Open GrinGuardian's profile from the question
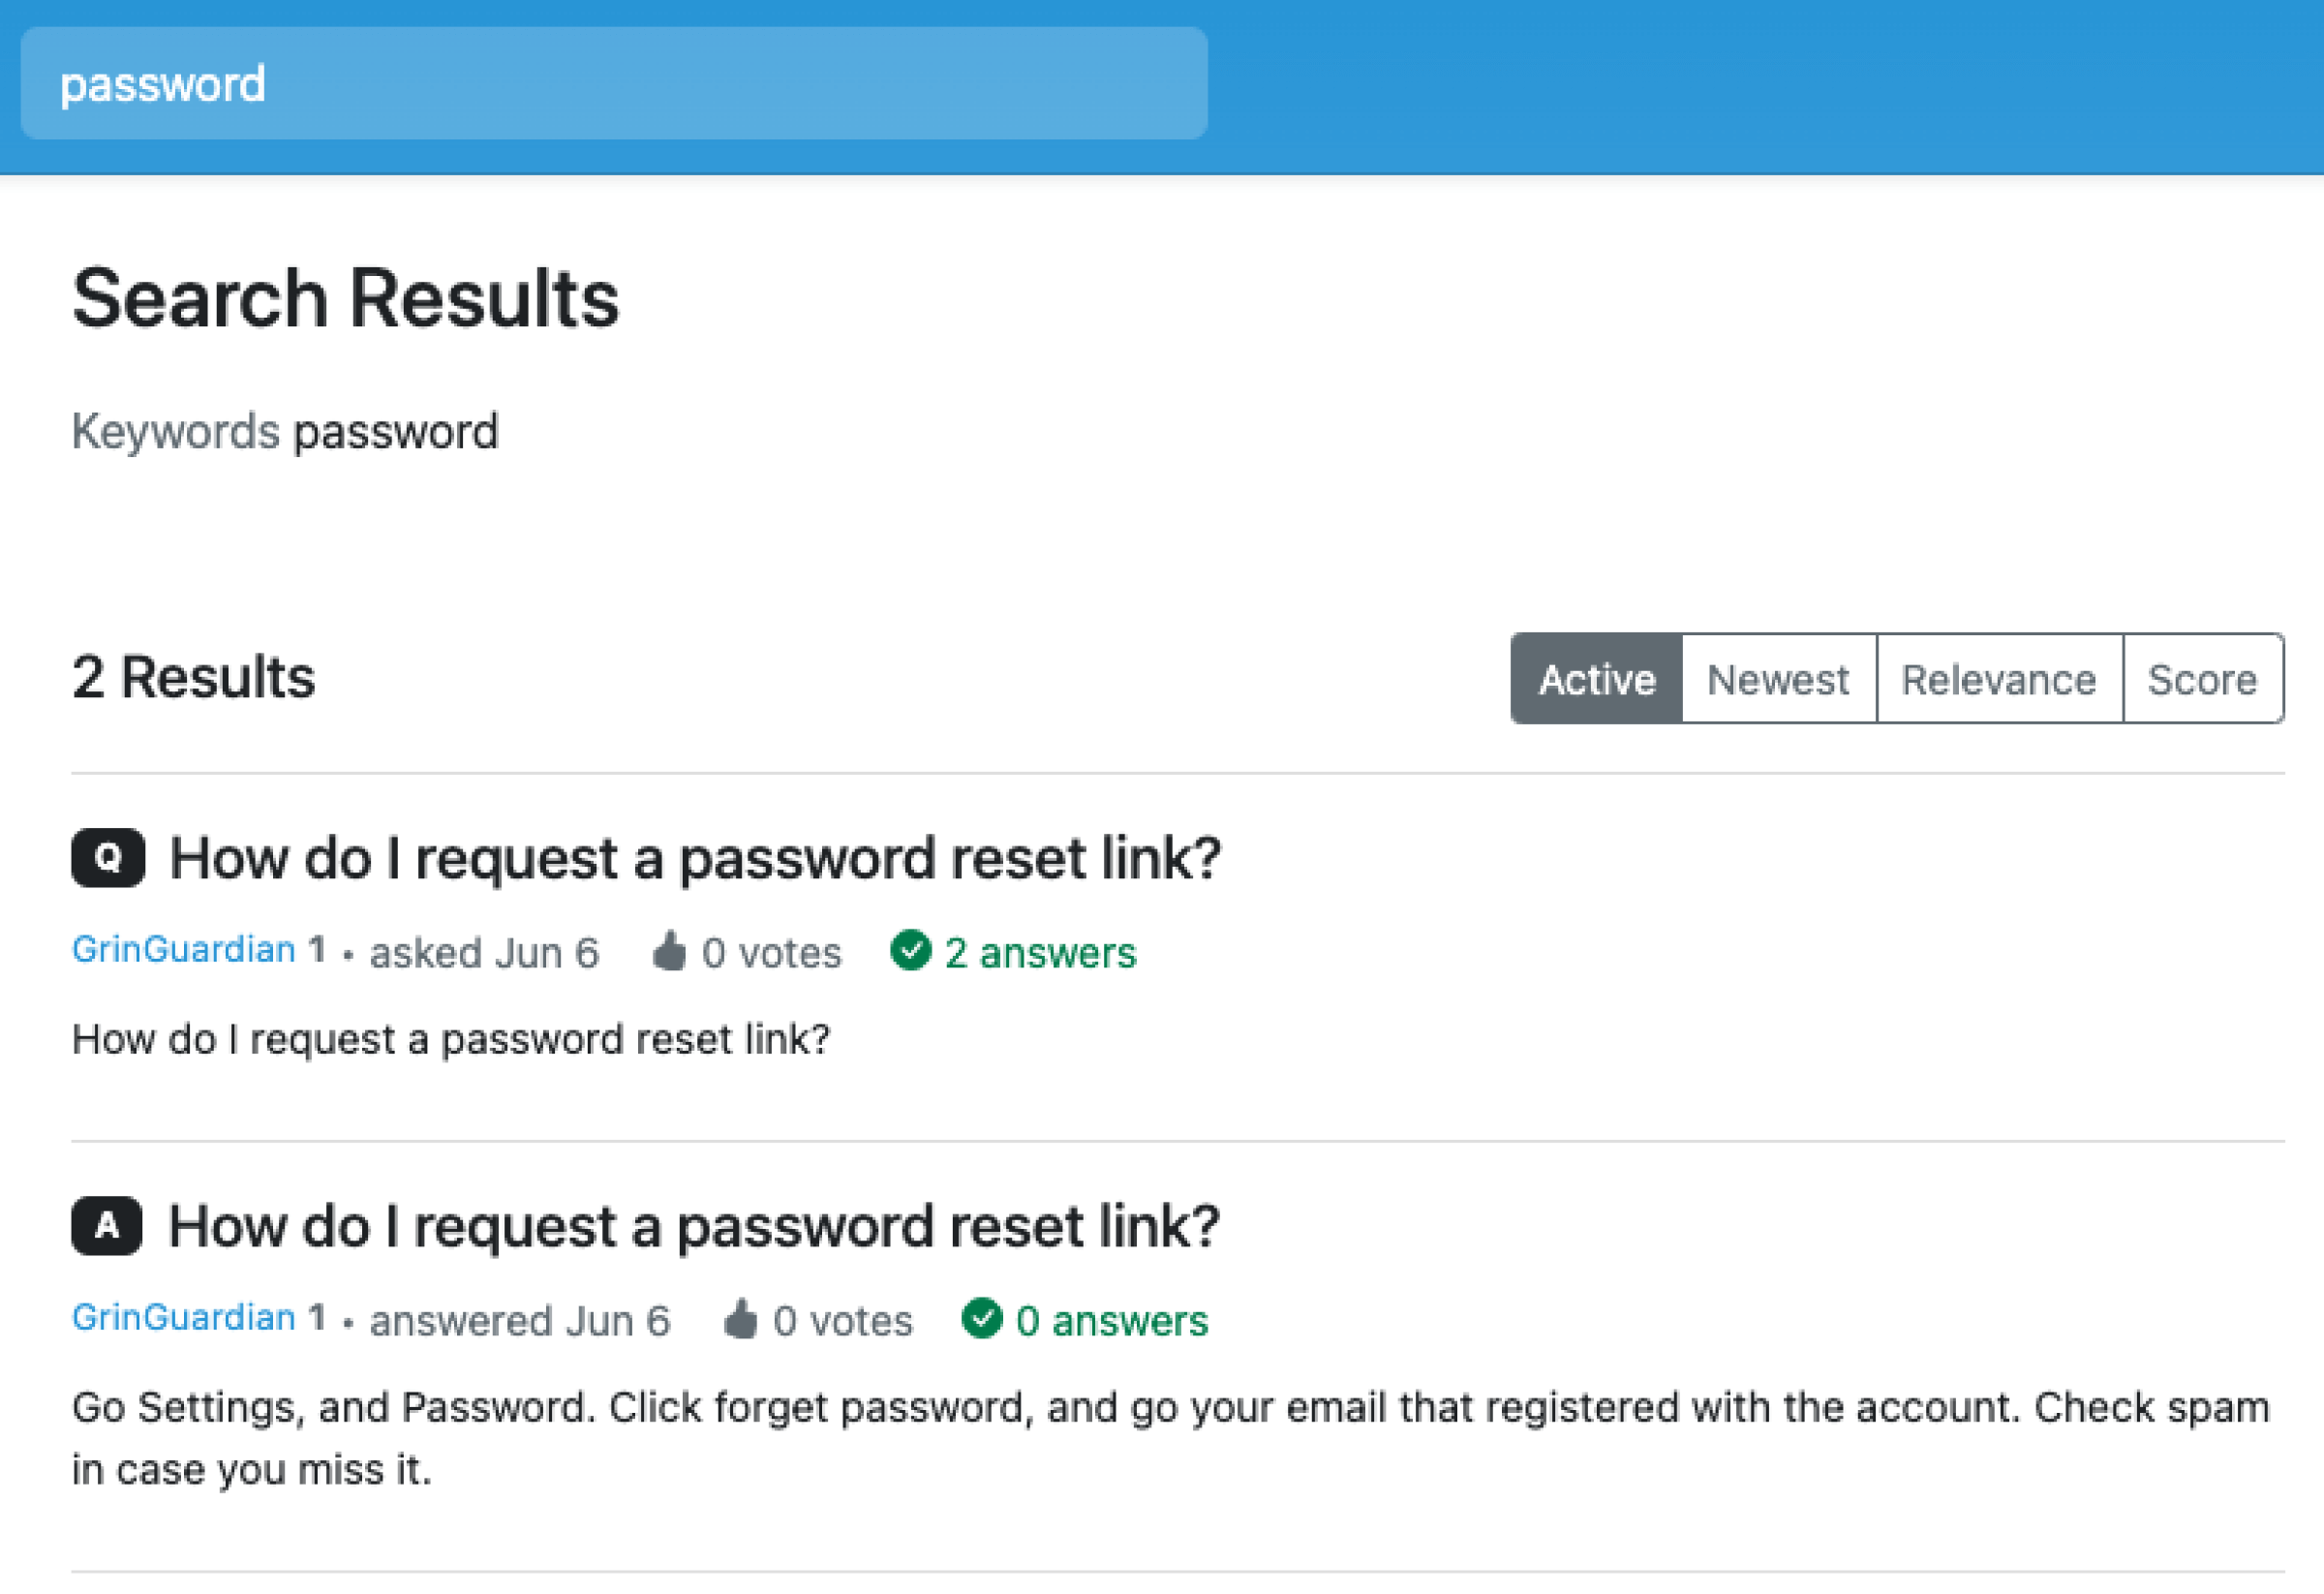This screenshot has height=1594, width=2324. pyautogui.click(x=182, y=950)
